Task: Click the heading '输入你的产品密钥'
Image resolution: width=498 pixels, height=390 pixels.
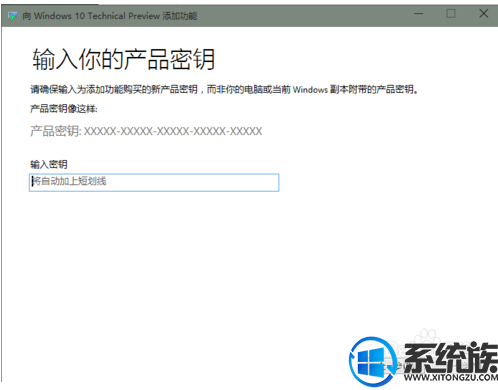Action: pyautogui.click(x=123, y=59)
